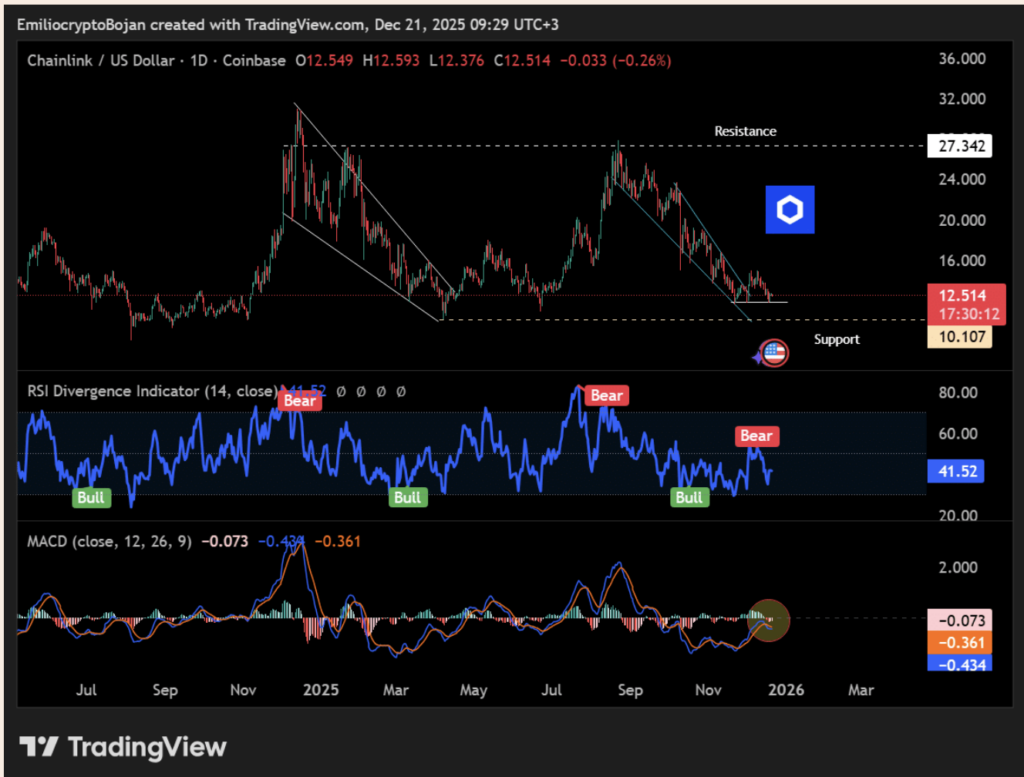
Task: Click the rightmost red Bear label on RSI
Action: coord(756,435)
